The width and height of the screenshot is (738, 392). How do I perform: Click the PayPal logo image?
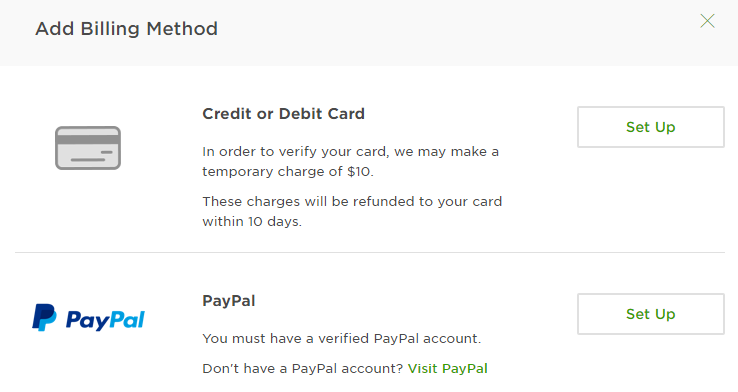click(88, 318)
